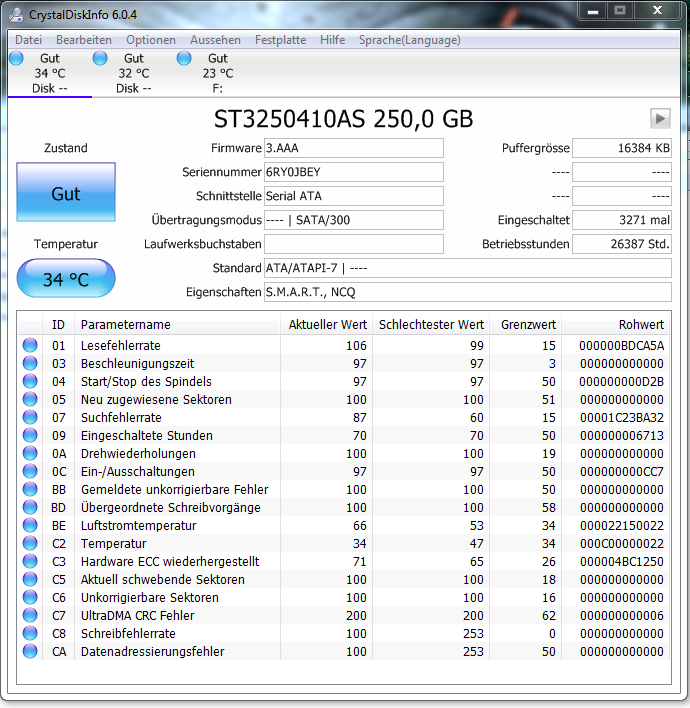Minimize the CrystalDiskInfo window
Screen dimensions: 690x708
[x=593, y=11]
